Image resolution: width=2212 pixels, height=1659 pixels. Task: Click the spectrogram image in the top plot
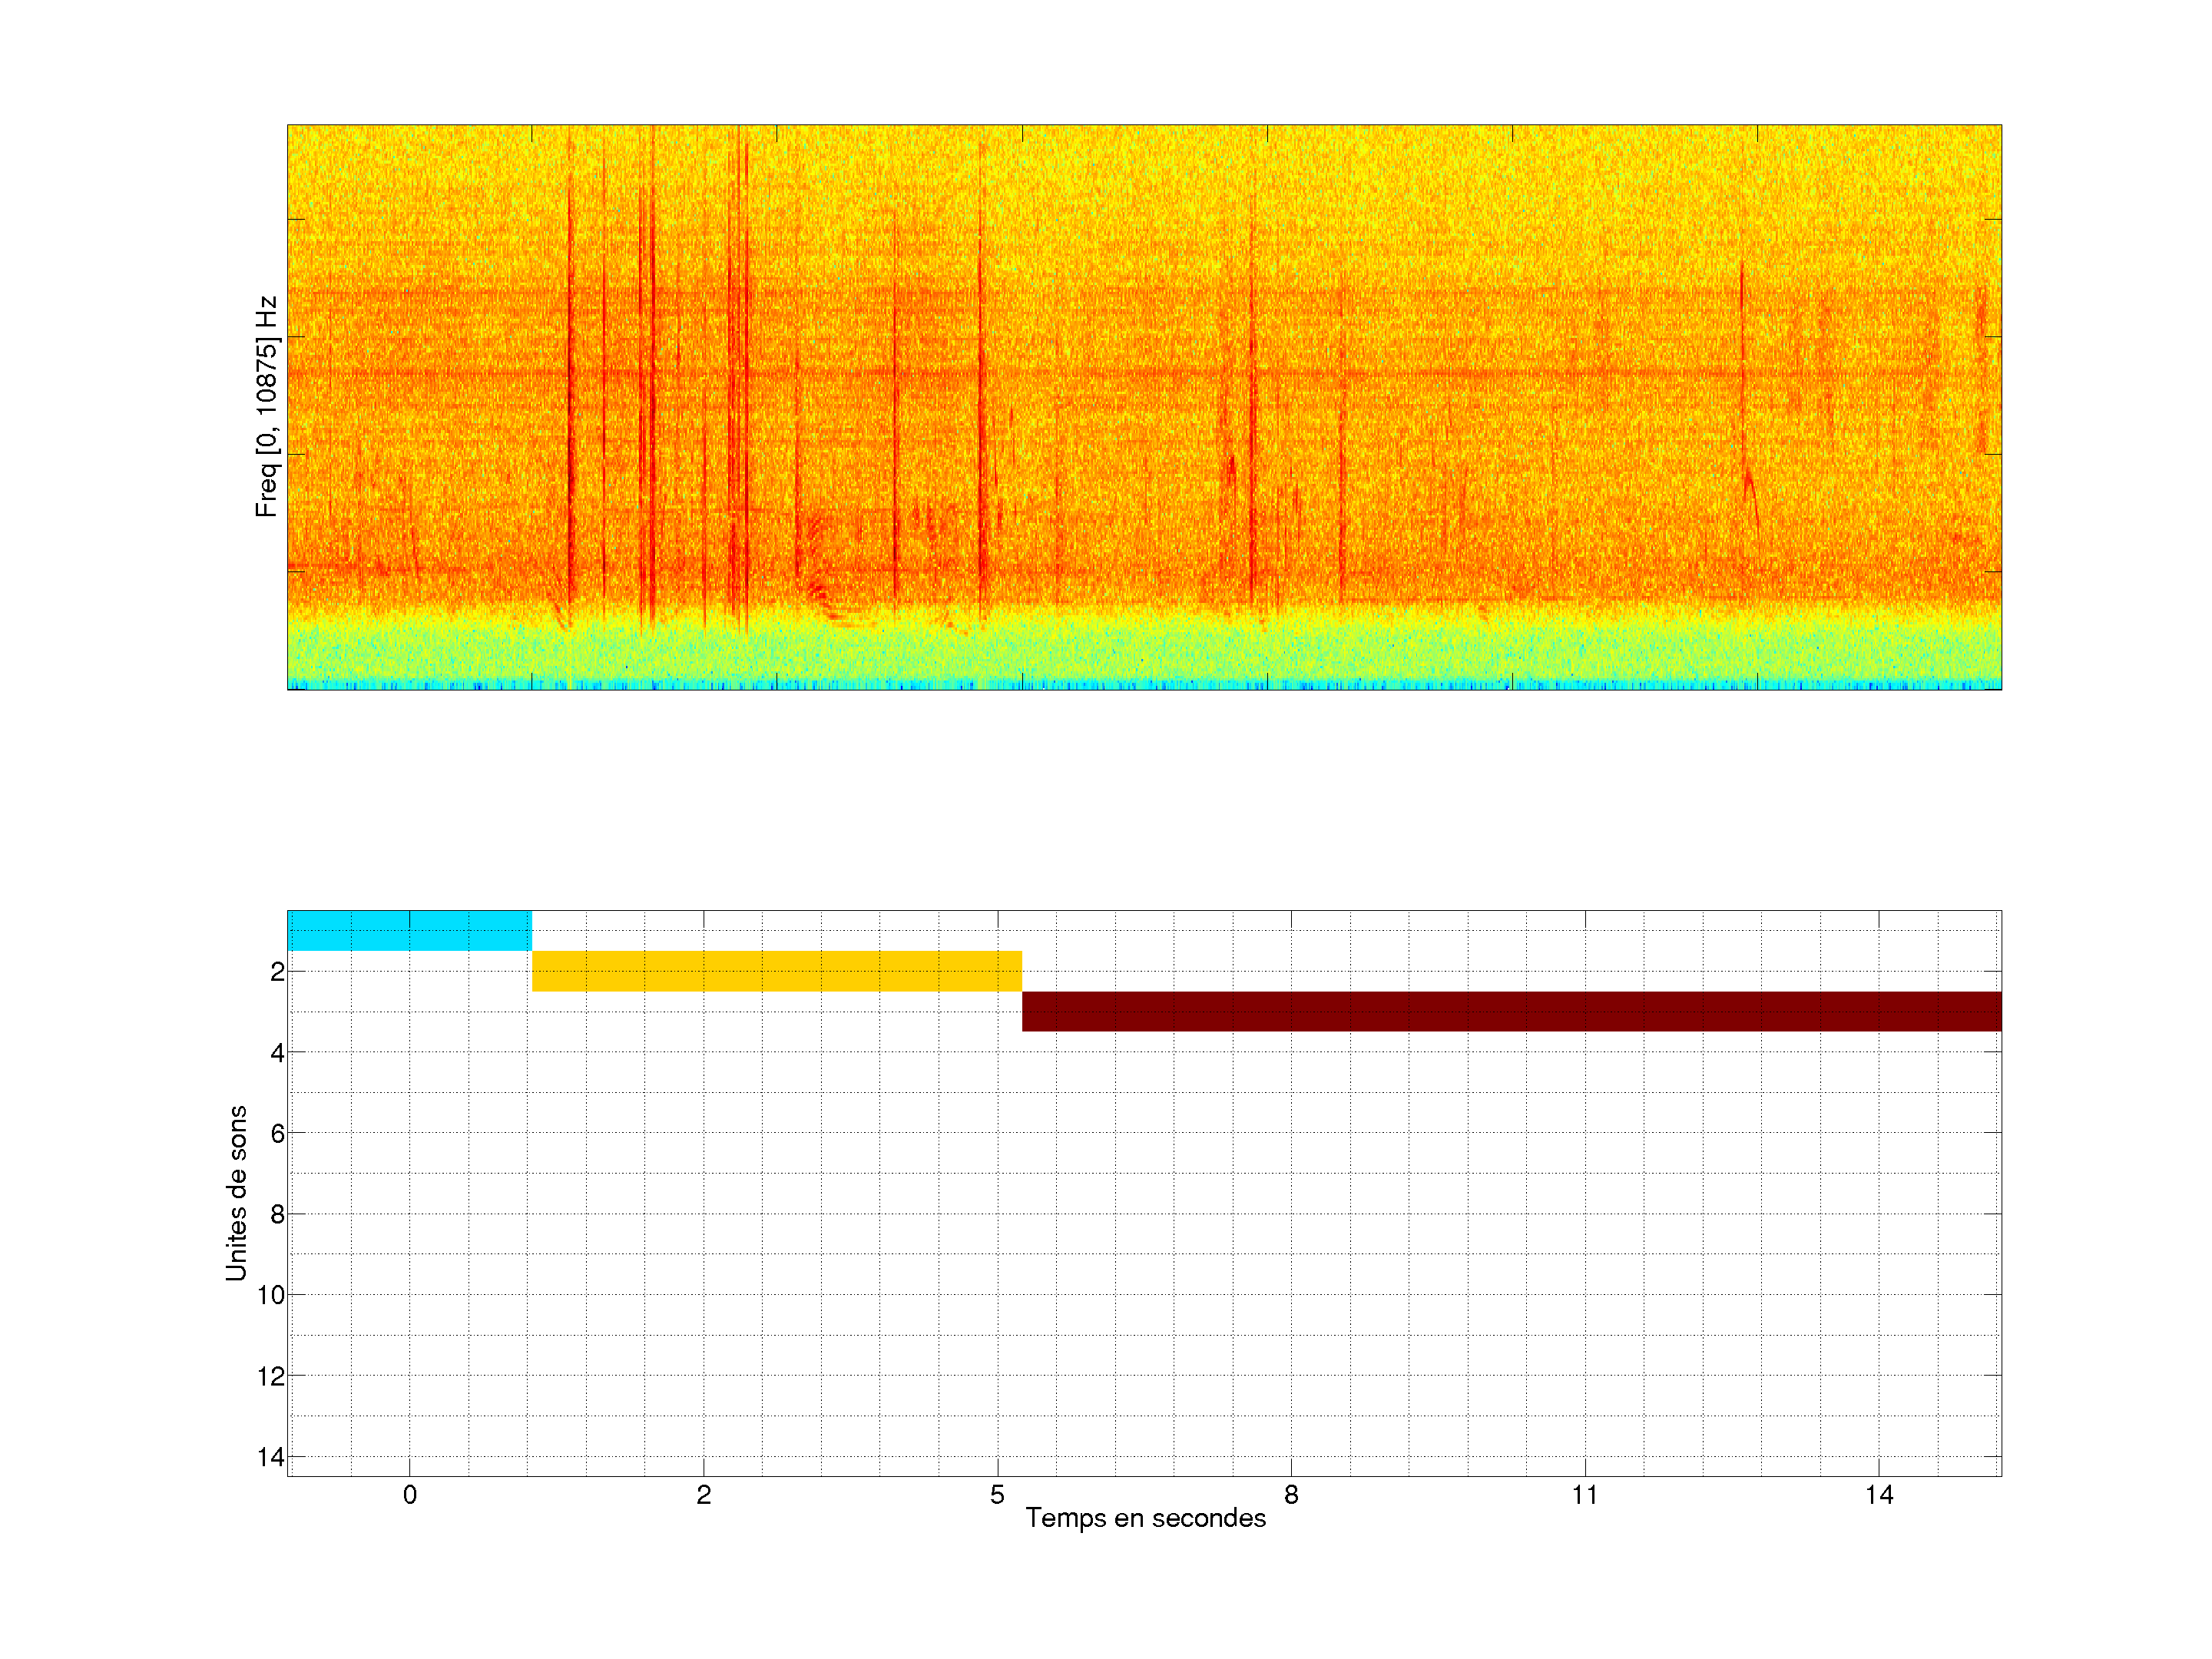pyautogui.click(x=1144, y=407)
